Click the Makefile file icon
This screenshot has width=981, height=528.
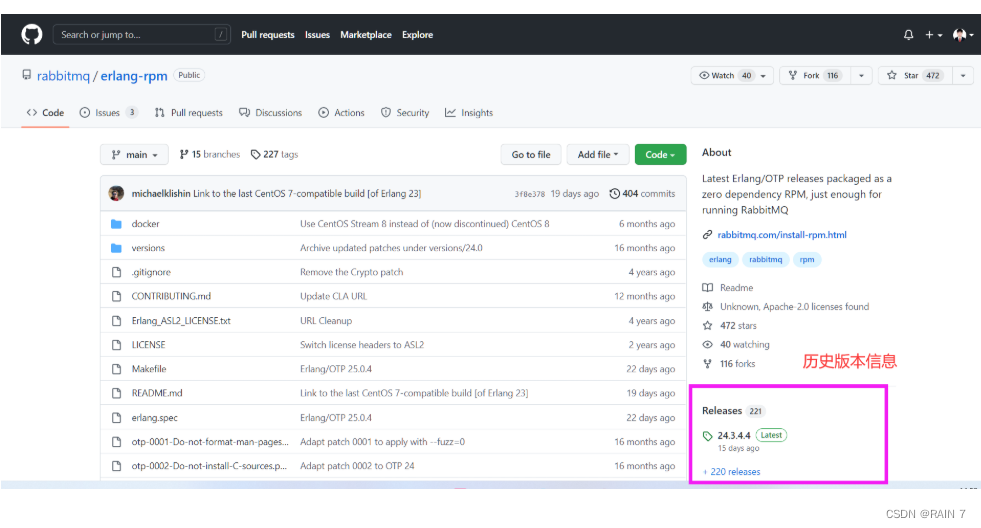point(116,369)
